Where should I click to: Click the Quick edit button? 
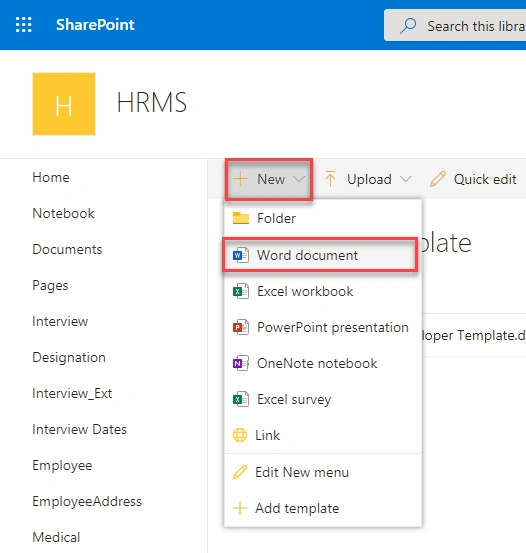[473, 179]
